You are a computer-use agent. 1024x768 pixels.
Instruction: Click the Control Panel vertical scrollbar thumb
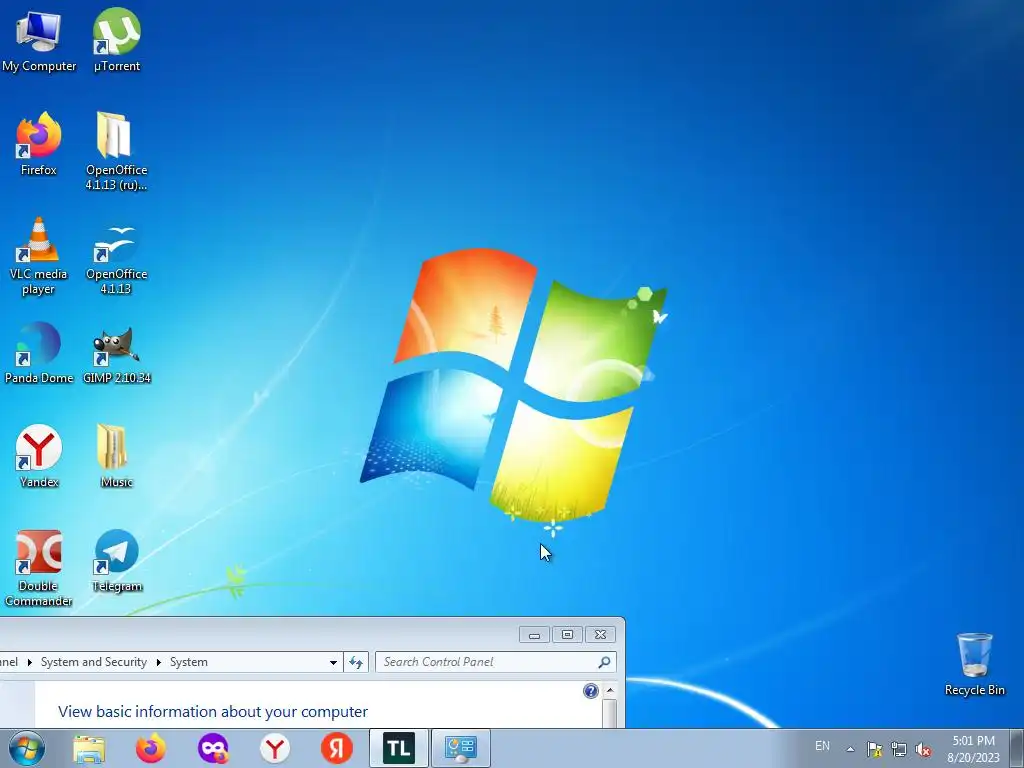click(x=610, y=714)
